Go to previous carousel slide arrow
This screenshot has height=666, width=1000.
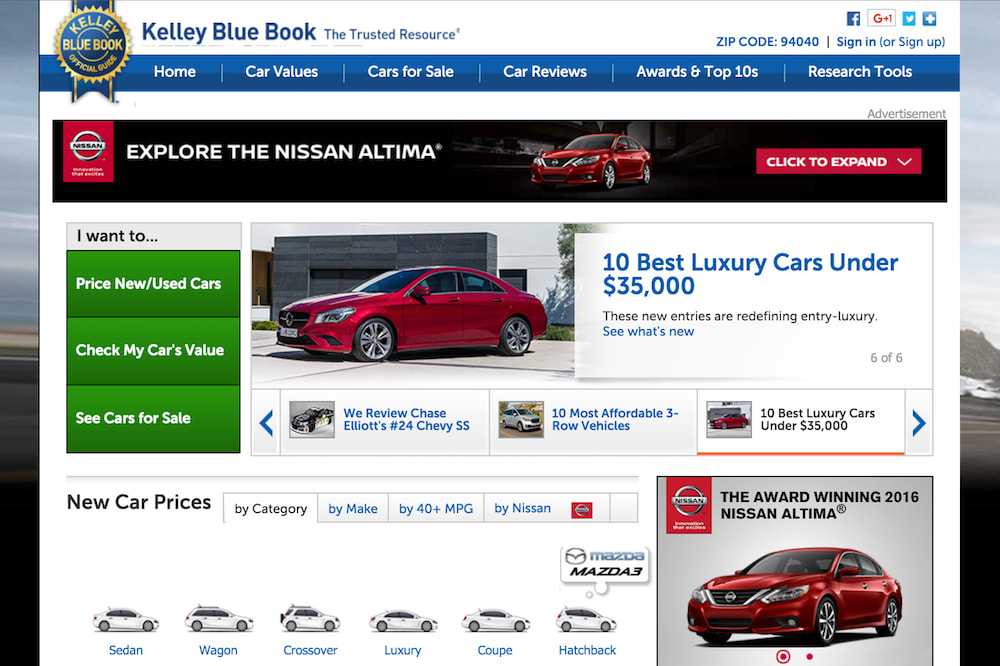[x=266, y=423]
